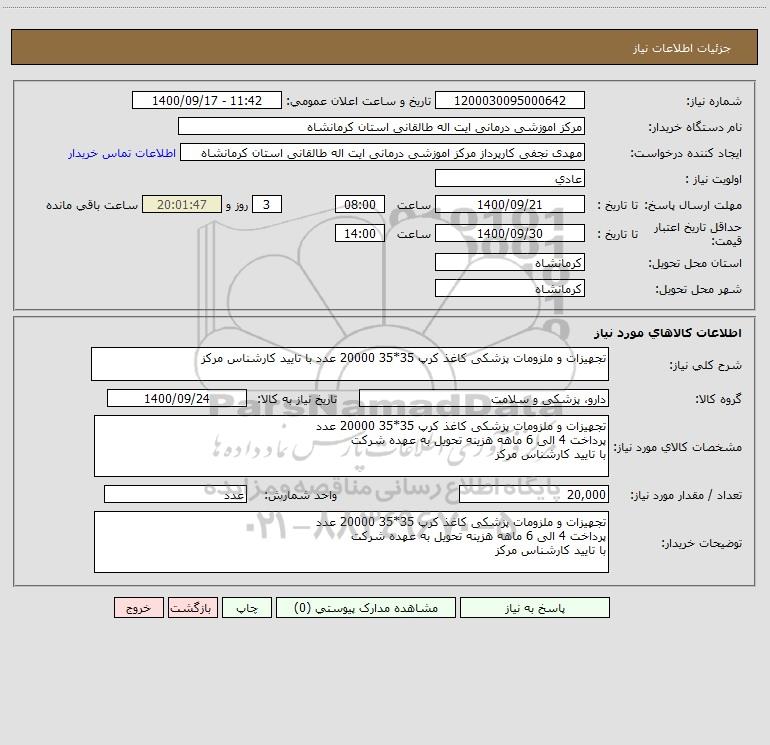Click the ساعت باقی مانده label
Screen dimensions: 770x745
coord(92,205)
